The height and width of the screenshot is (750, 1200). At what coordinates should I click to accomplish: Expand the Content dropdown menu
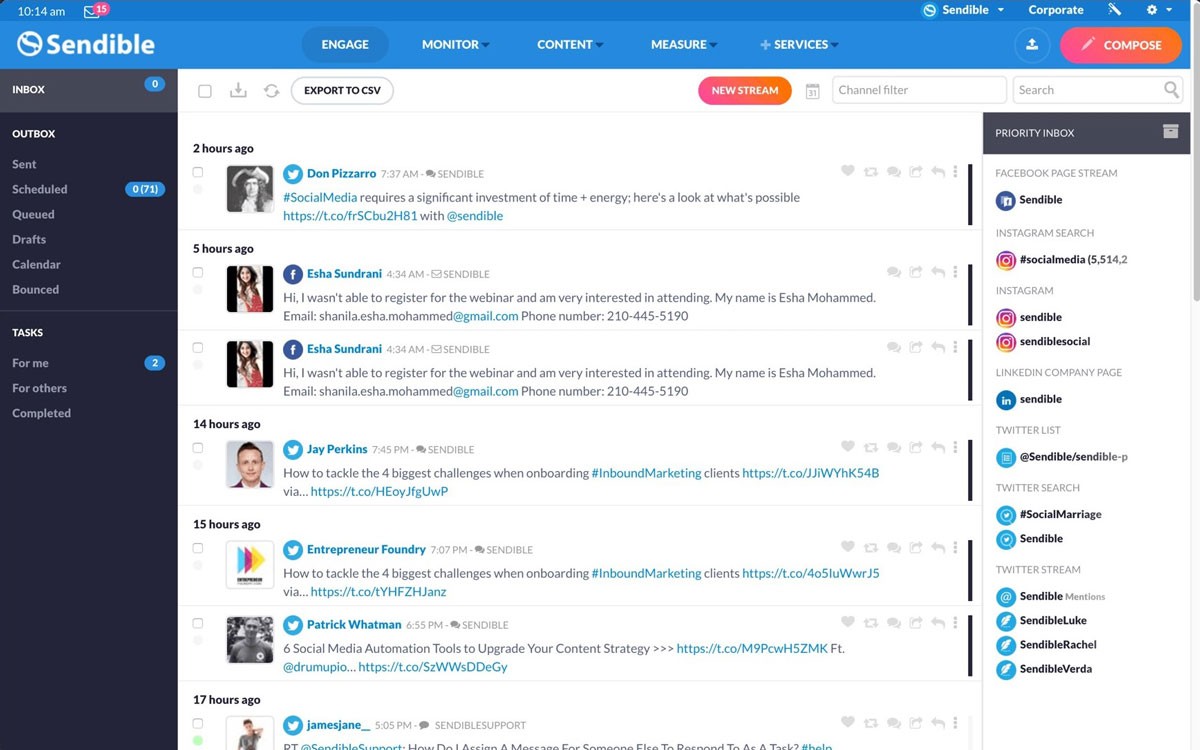[x=570, y=44]
